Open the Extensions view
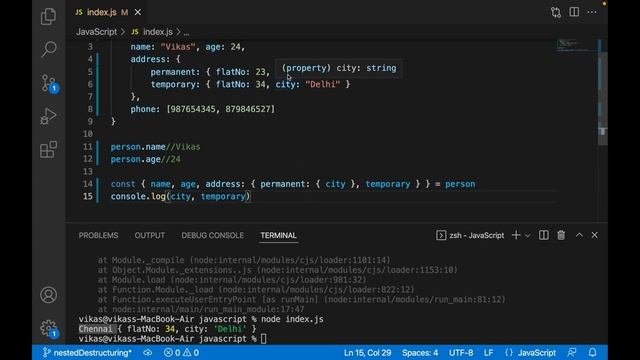 [x=49, y=149]
